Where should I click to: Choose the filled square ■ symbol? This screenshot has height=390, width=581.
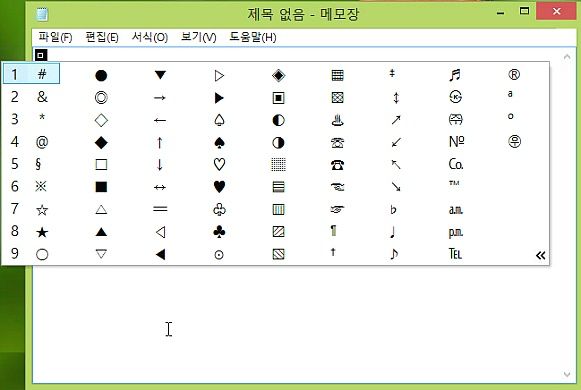(101, 187)
